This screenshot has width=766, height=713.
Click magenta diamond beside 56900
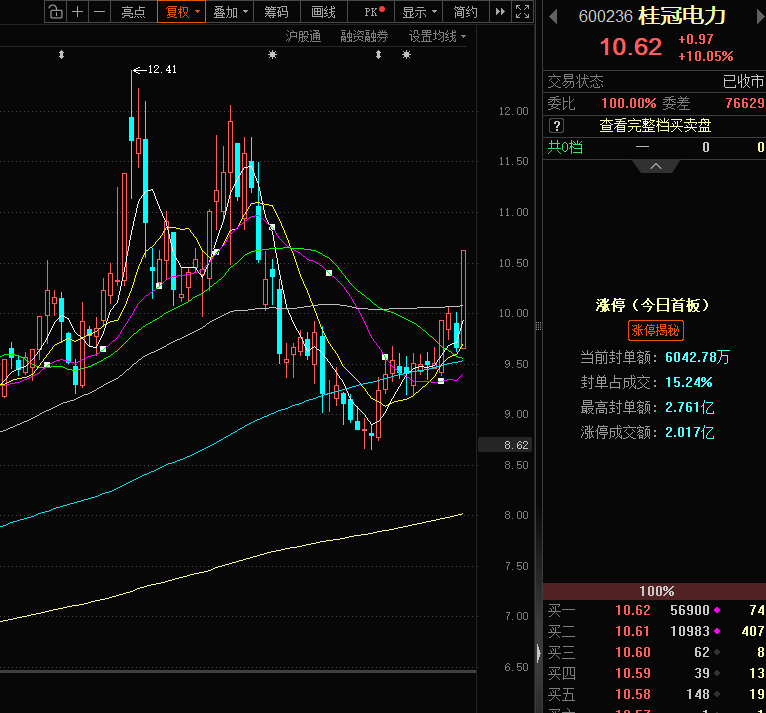(x=717, y=610)
